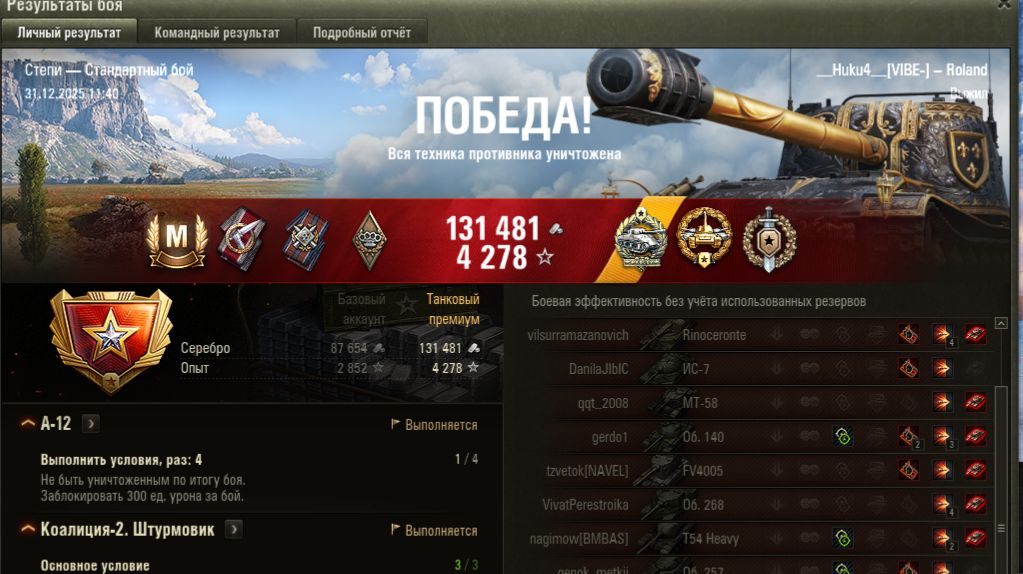The image size is (1023, 574).
Task: Collapse the A-12 mission section
Action: click(28, 423)
